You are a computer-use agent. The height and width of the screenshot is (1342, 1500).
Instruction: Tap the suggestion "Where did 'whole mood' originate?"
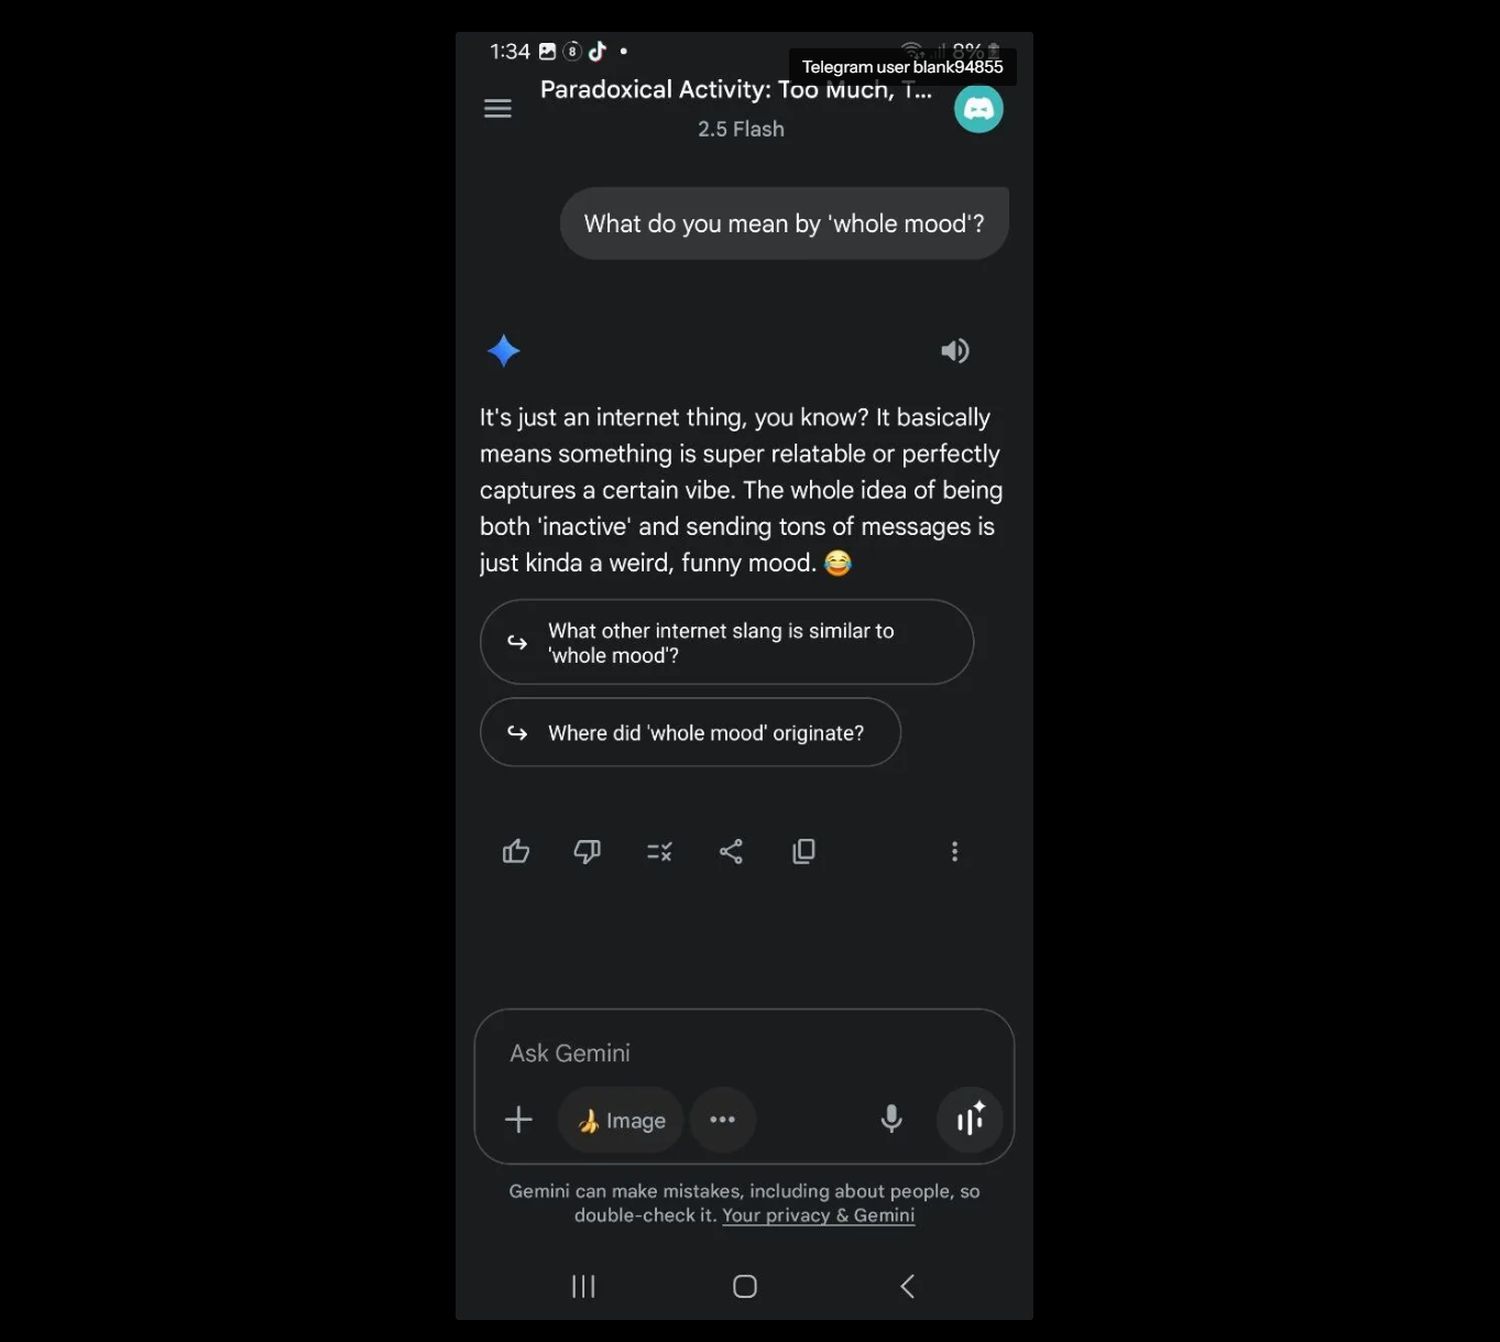click(690, 732)
